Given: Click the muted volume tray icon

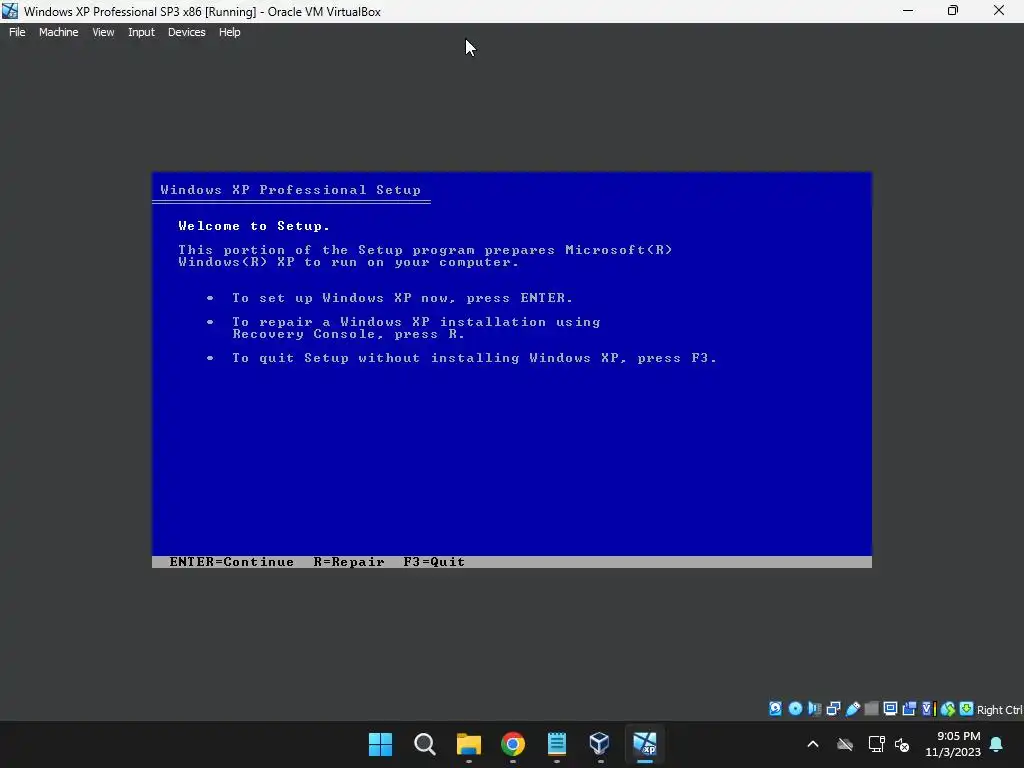Looking at the screenshot, I should tap(902, 745).
